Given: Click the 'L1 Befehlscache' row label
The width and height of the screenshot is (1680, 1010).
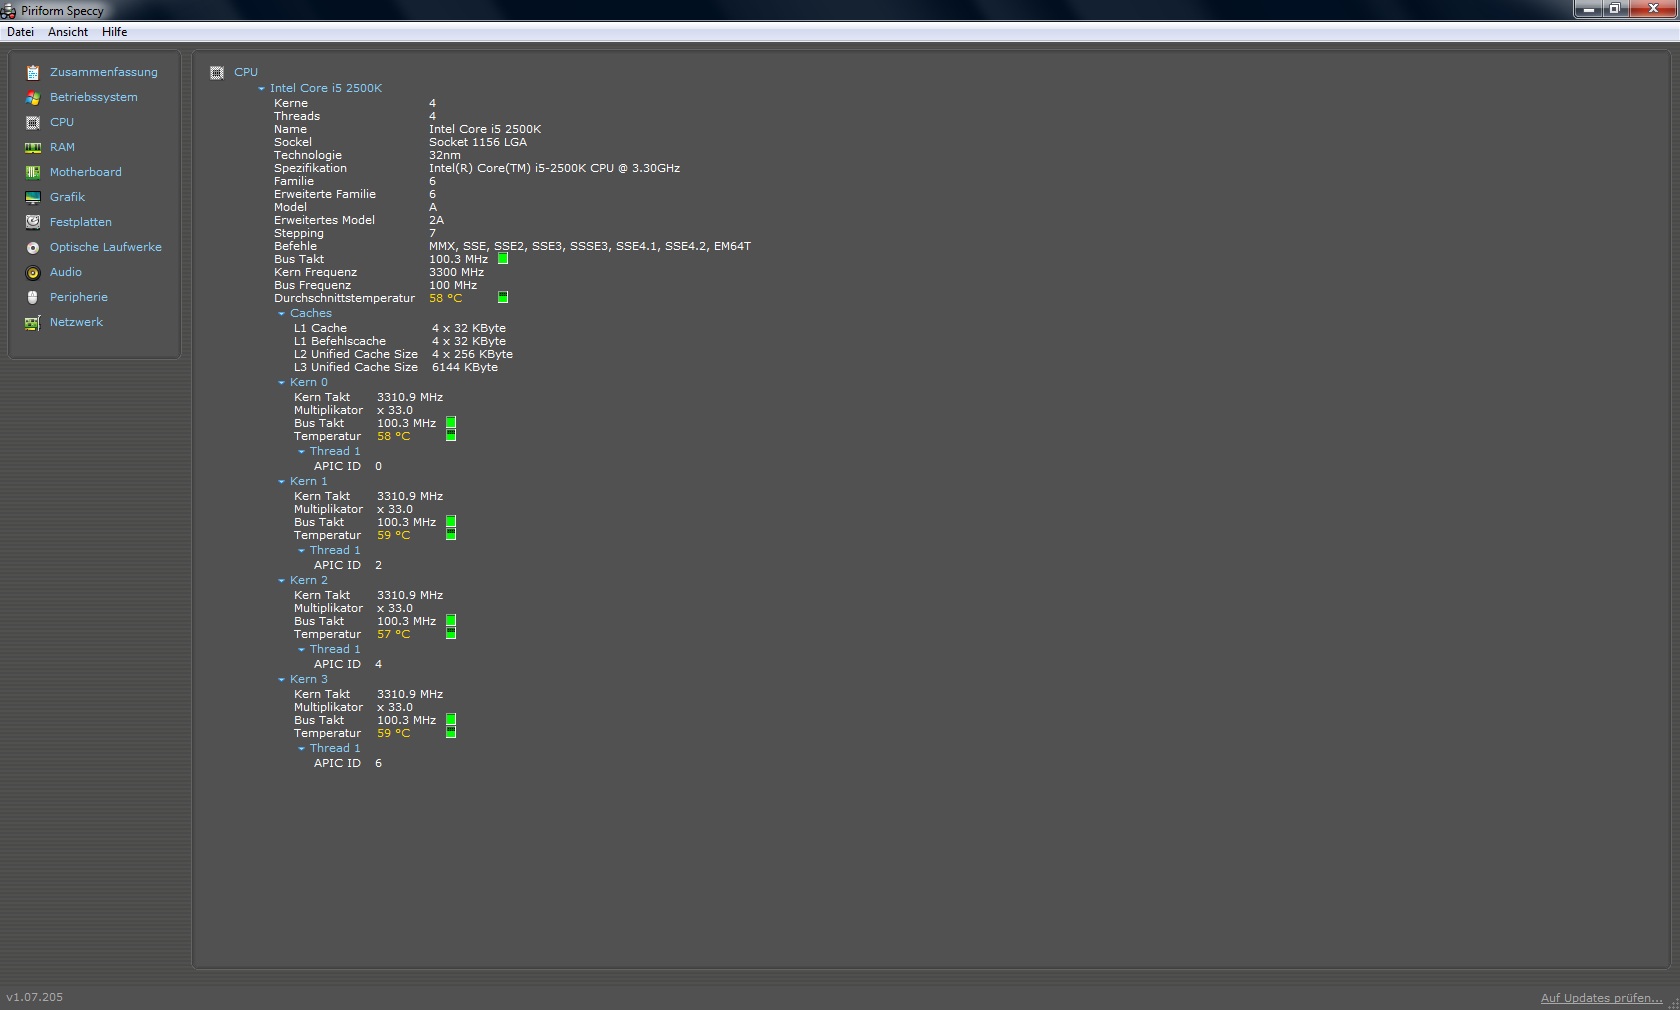Looking at the screenshot, I should (340, 341).
